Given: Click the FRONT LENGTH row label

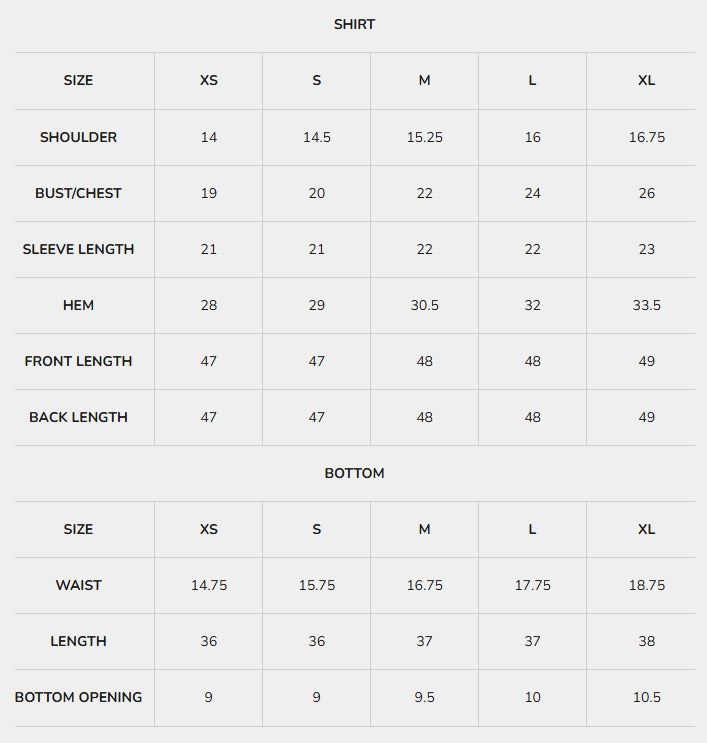Looking at the screenshot, I should (78, 361).
